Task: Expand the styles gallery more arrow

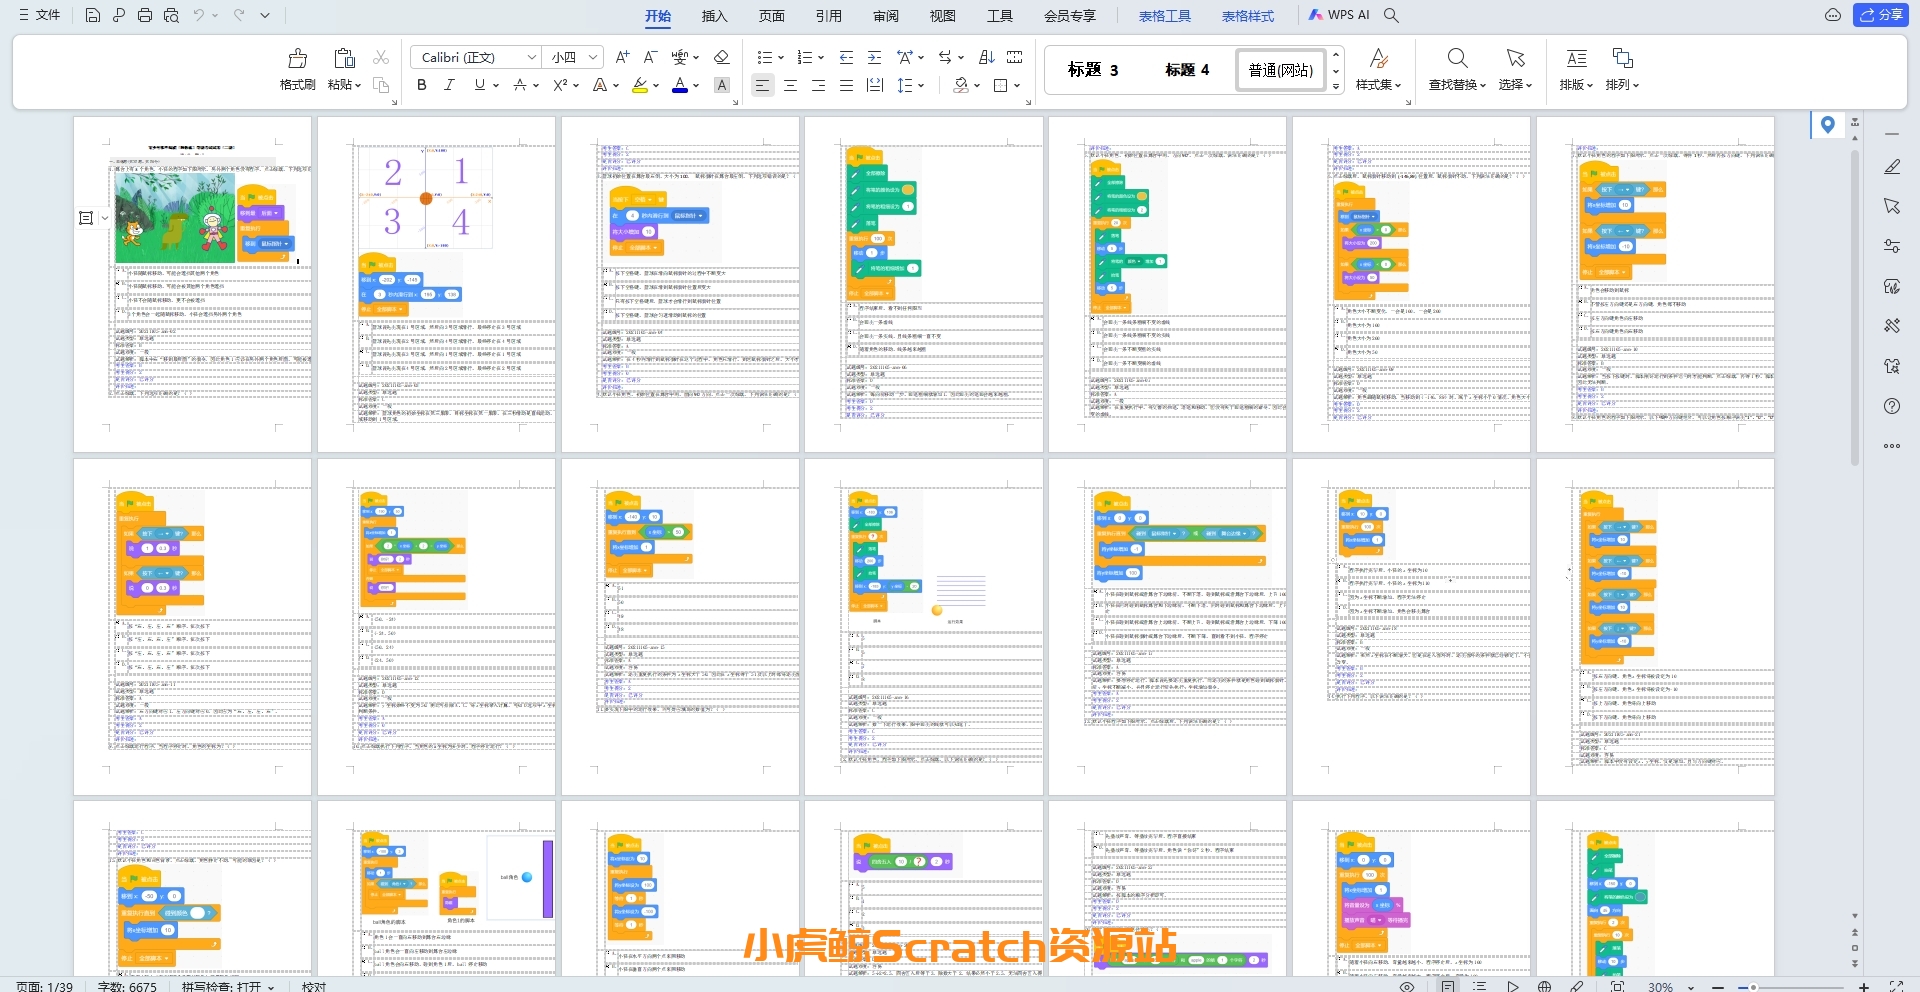Action: (1336, 87)
